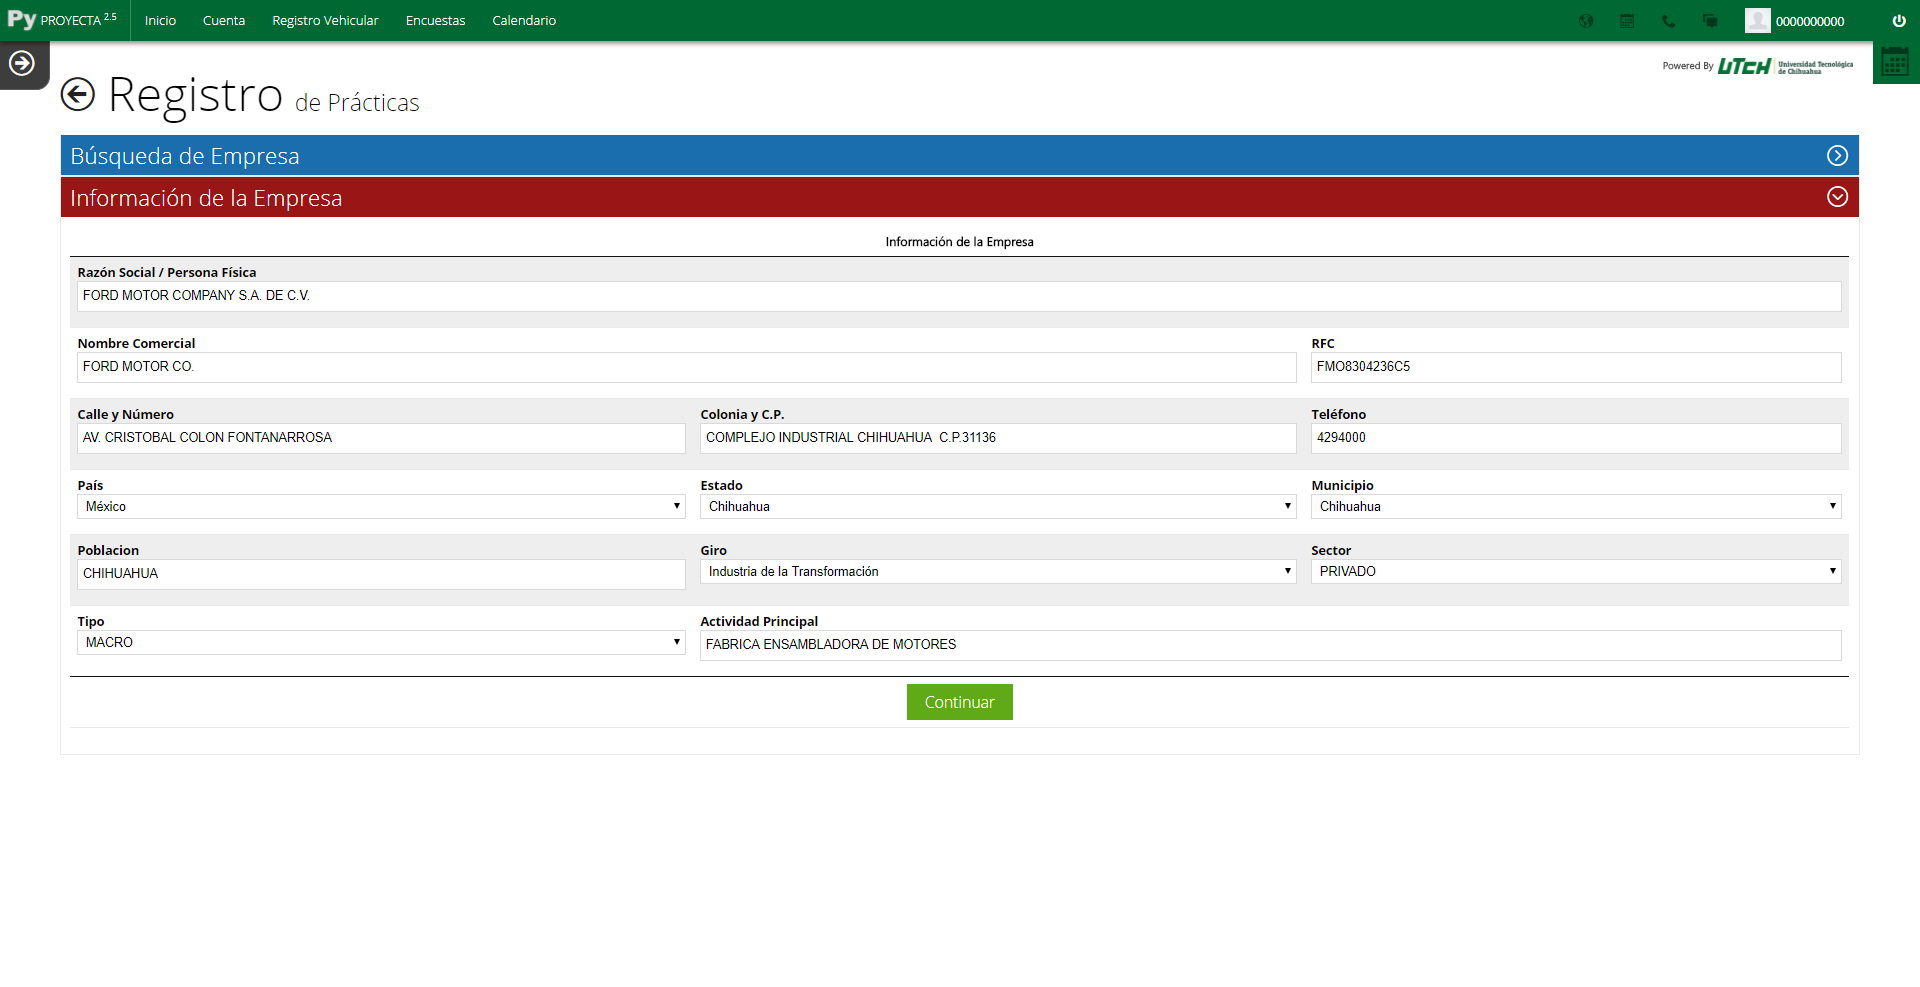The image size is (1920, 987).
Task: Open the Giro dropdown
Action: tap(998, 572)
